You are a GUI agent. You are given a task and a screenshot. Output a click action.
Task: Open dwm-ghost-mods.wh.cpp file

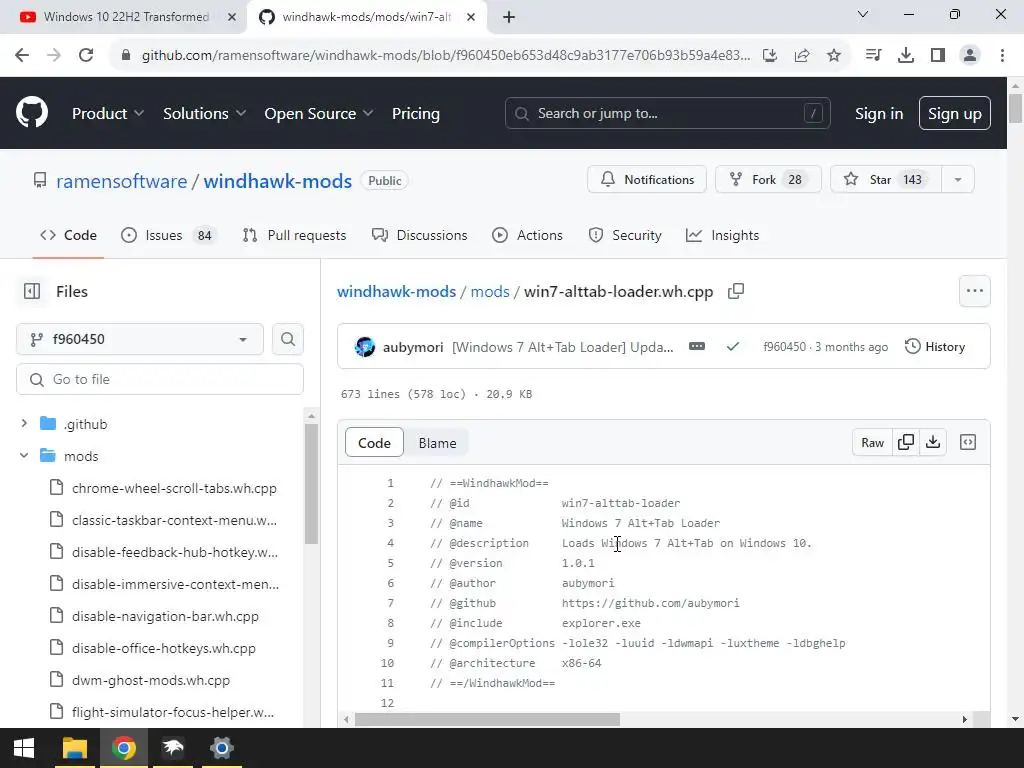click(x=150, y=680)
